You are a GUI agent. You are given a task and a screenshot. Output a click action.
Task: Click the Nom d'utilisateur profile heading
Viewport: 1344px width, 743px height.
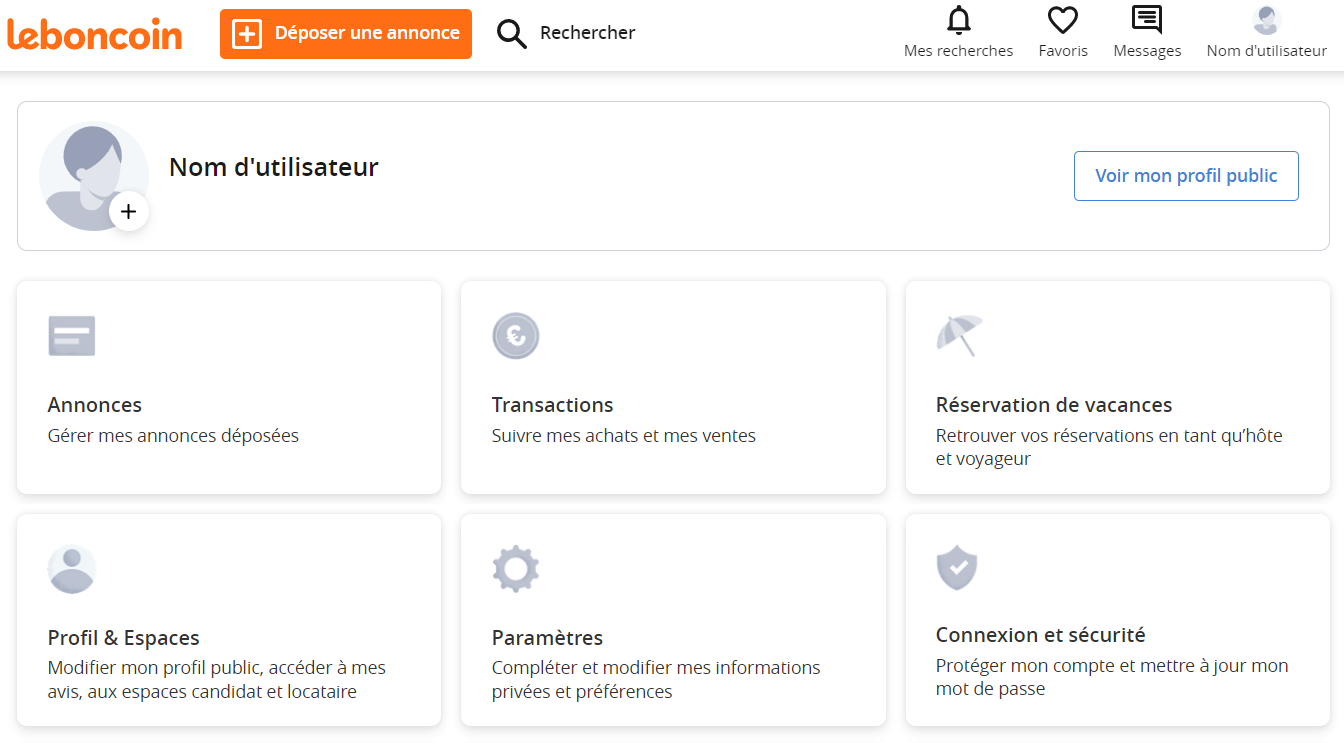[273, 167]
